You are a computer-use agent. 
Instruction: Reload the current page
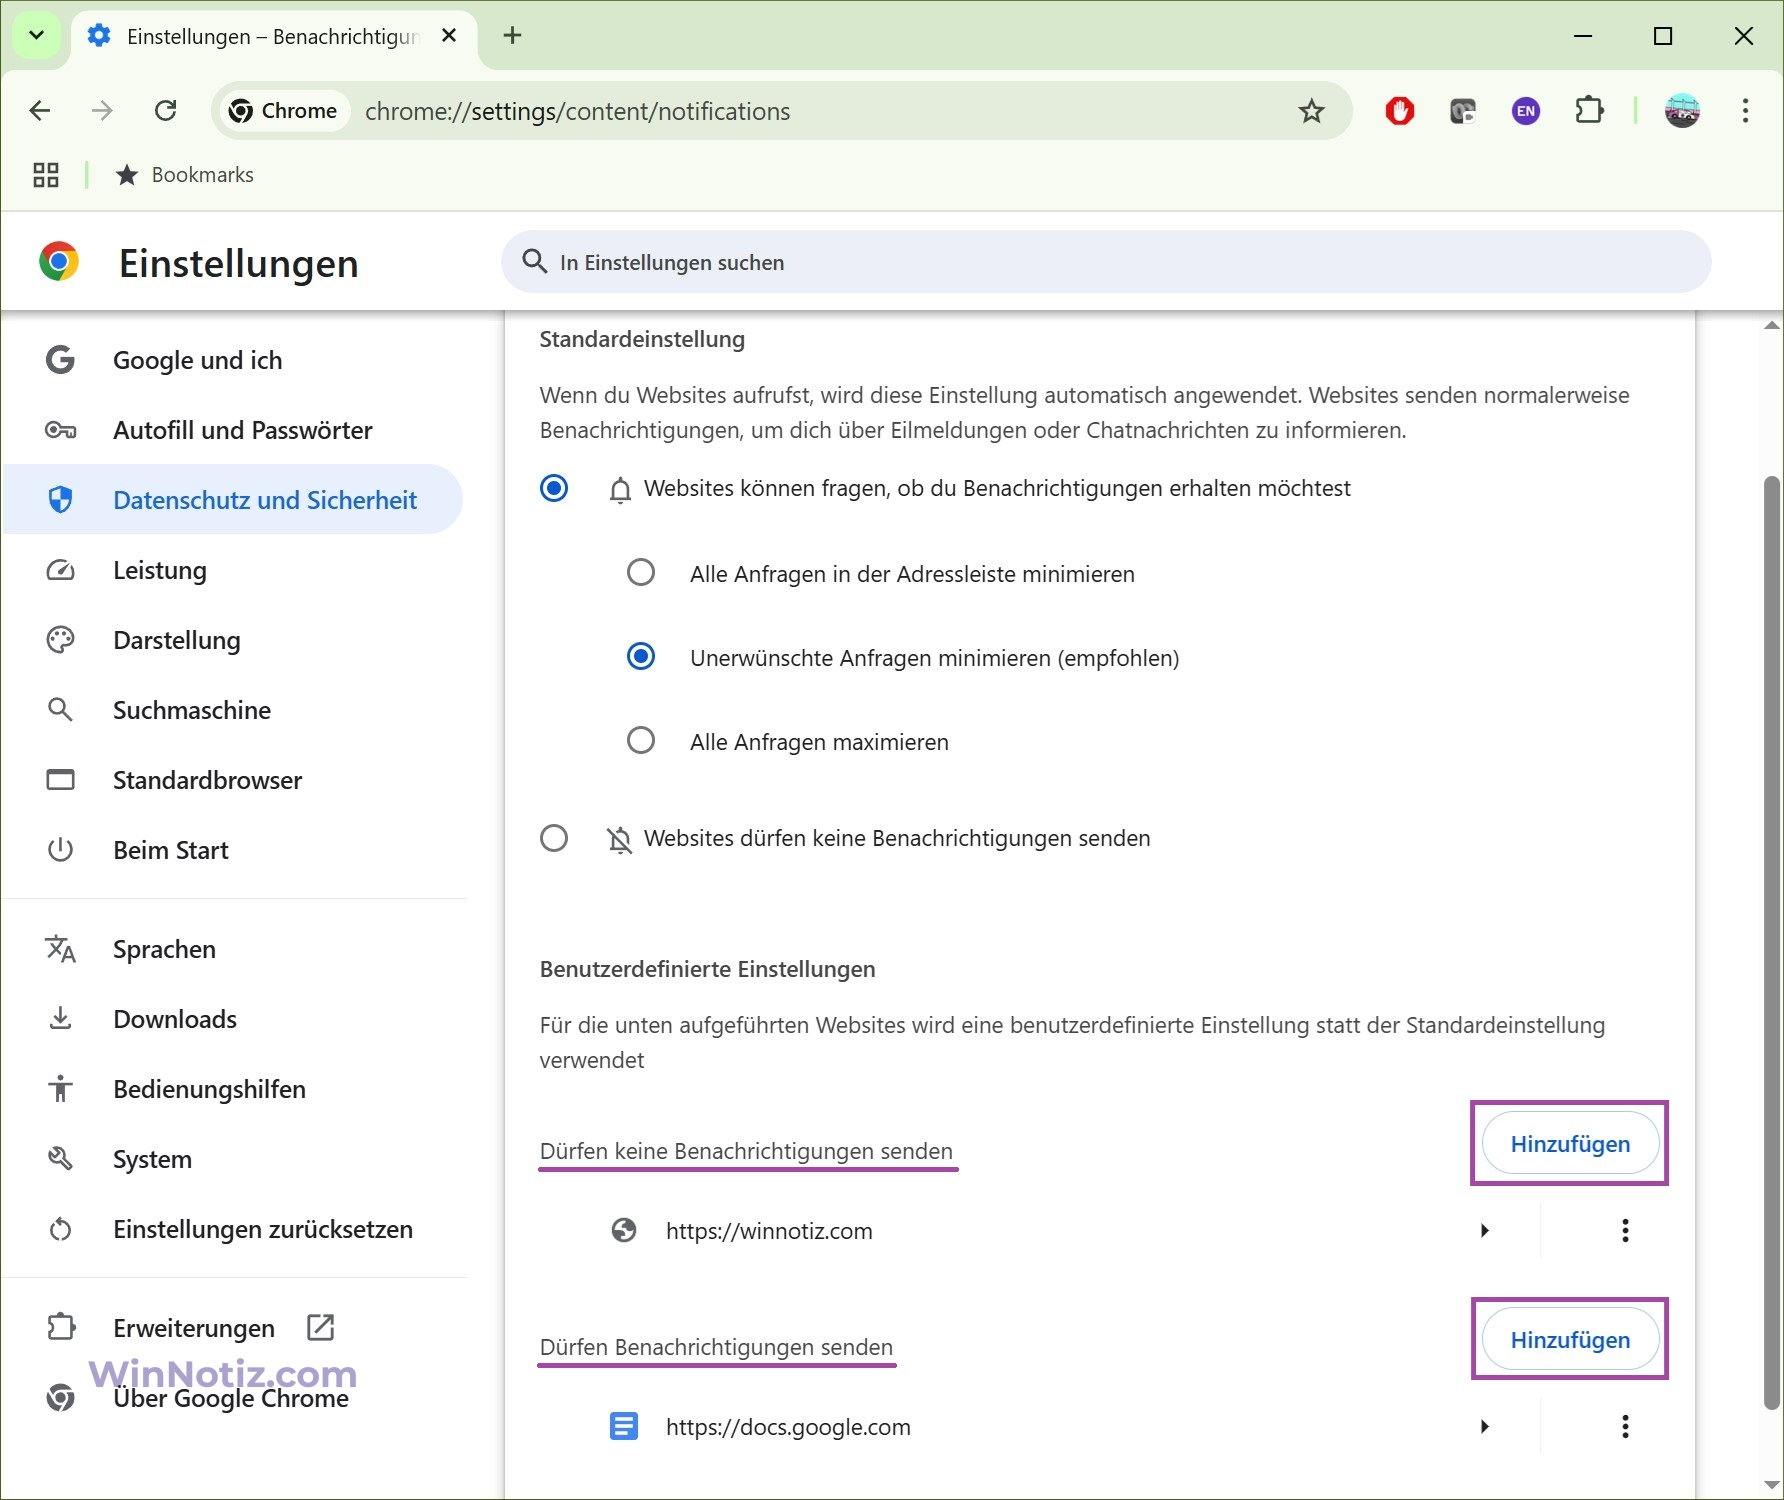(166, 111)
